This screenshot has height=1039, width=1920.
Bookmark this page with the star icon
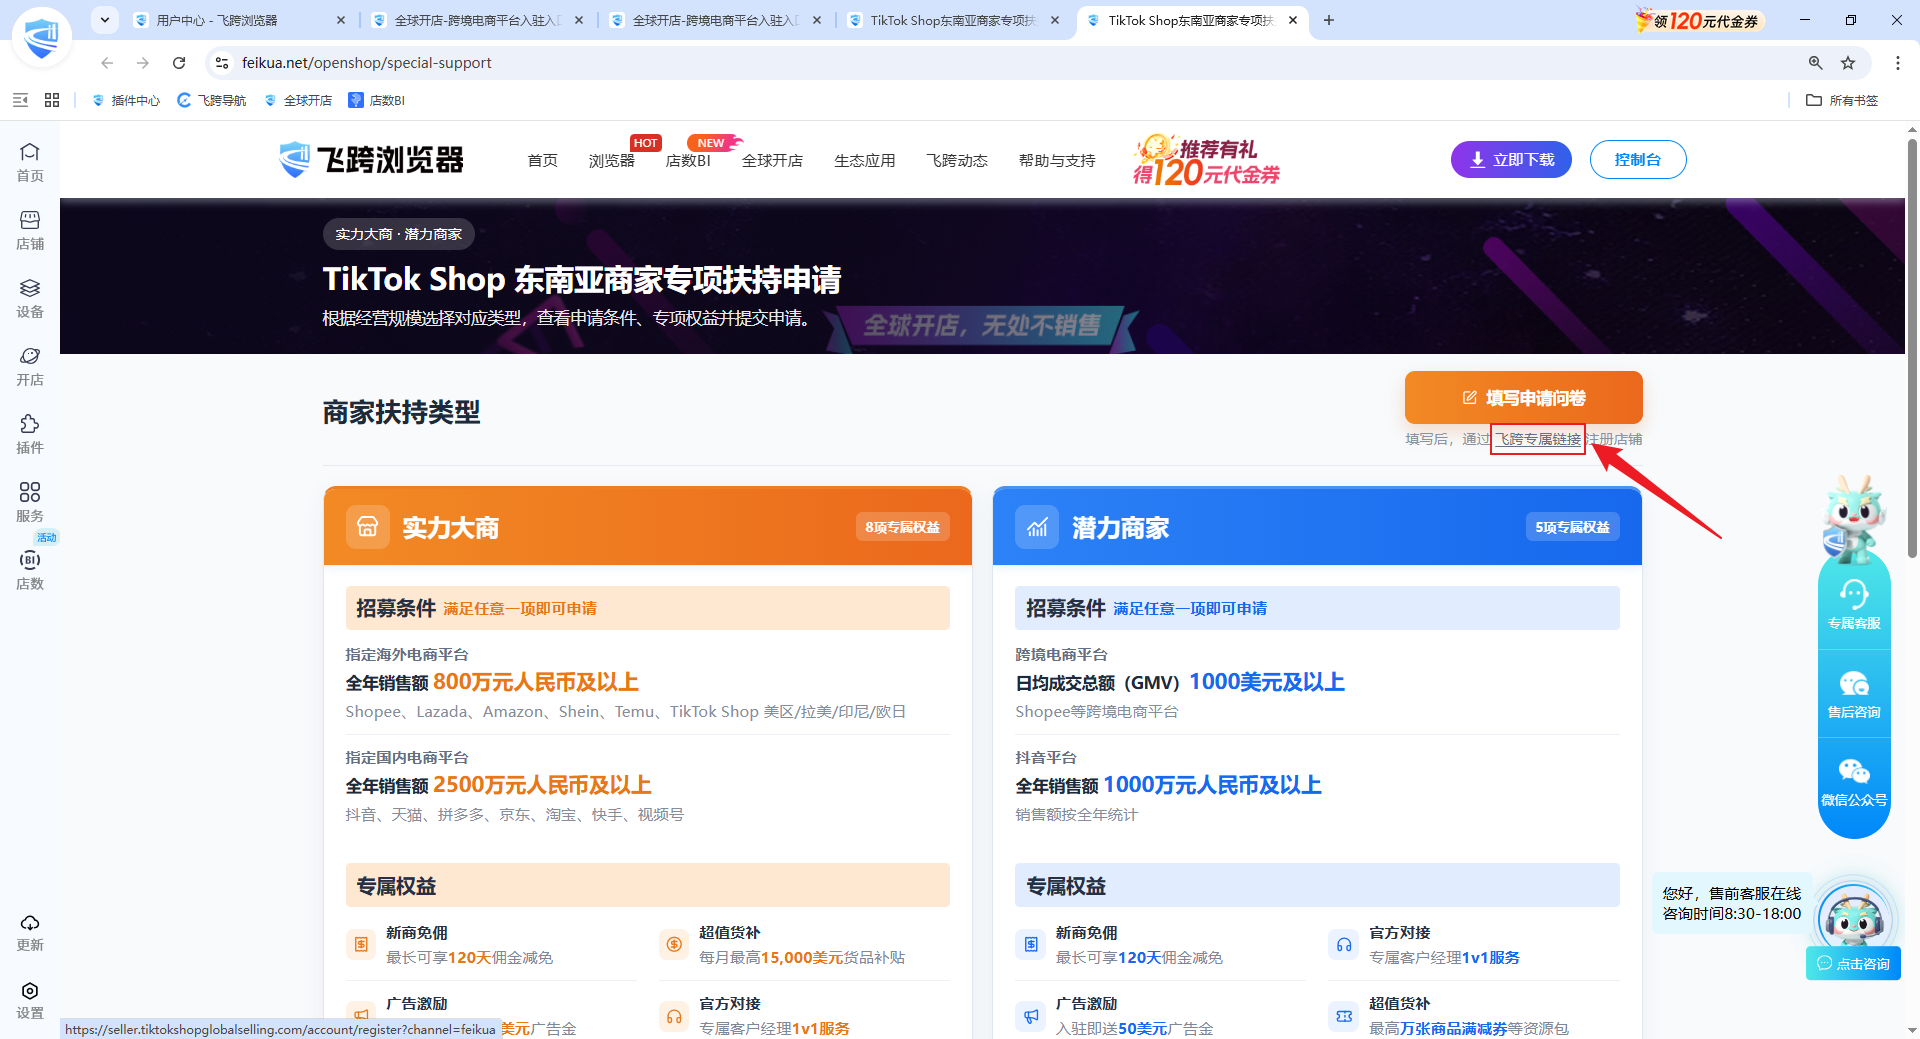[1848, 63]
